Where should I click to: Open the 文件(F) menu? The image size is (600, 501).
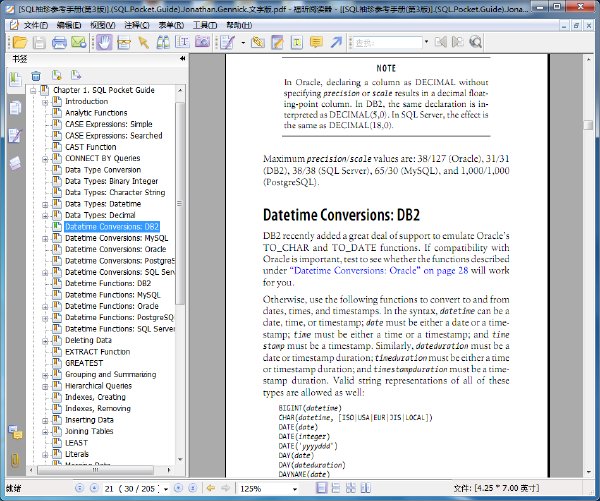[x=36, y=25]
